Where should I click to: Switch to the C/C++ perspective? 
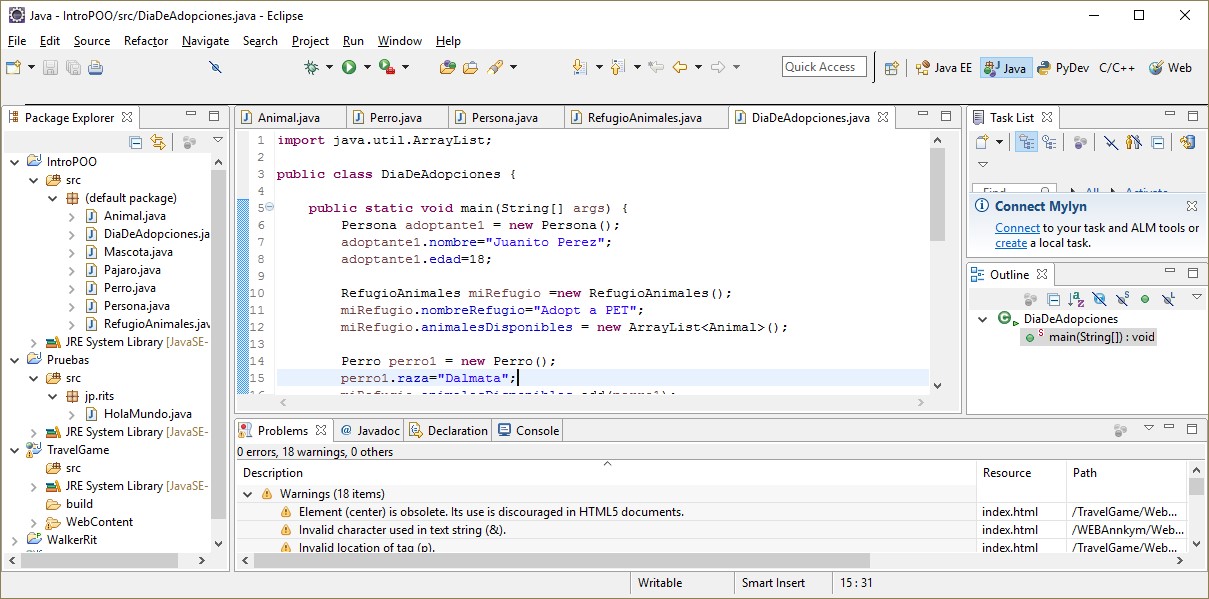[x=1117, y=68]
